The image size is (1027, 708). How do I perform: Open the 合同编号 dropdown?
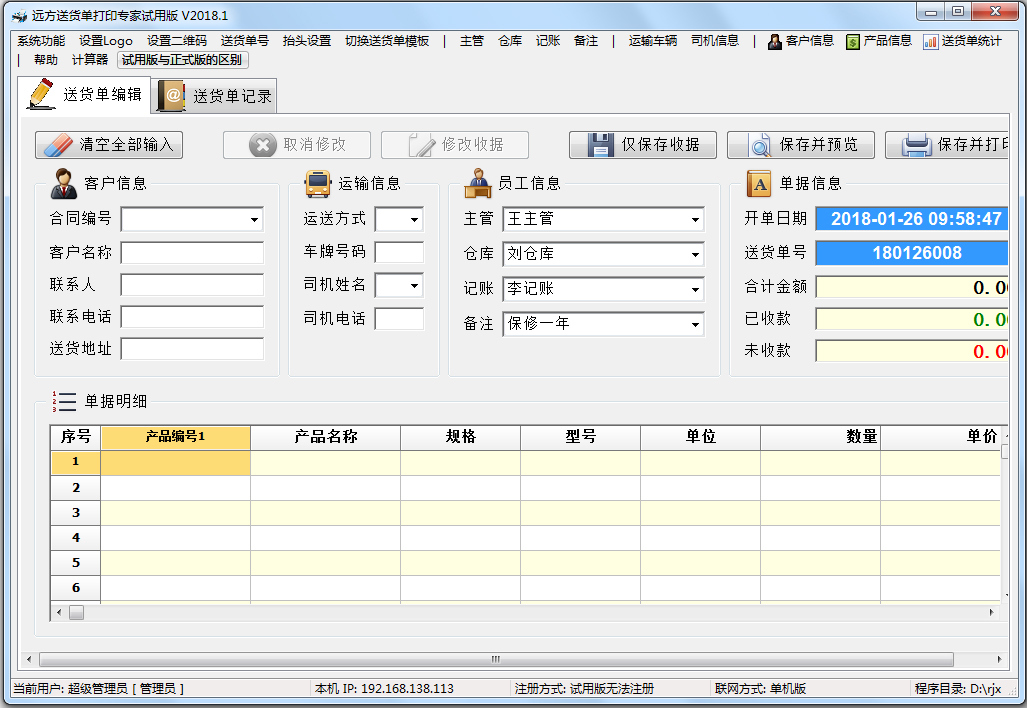254,220
